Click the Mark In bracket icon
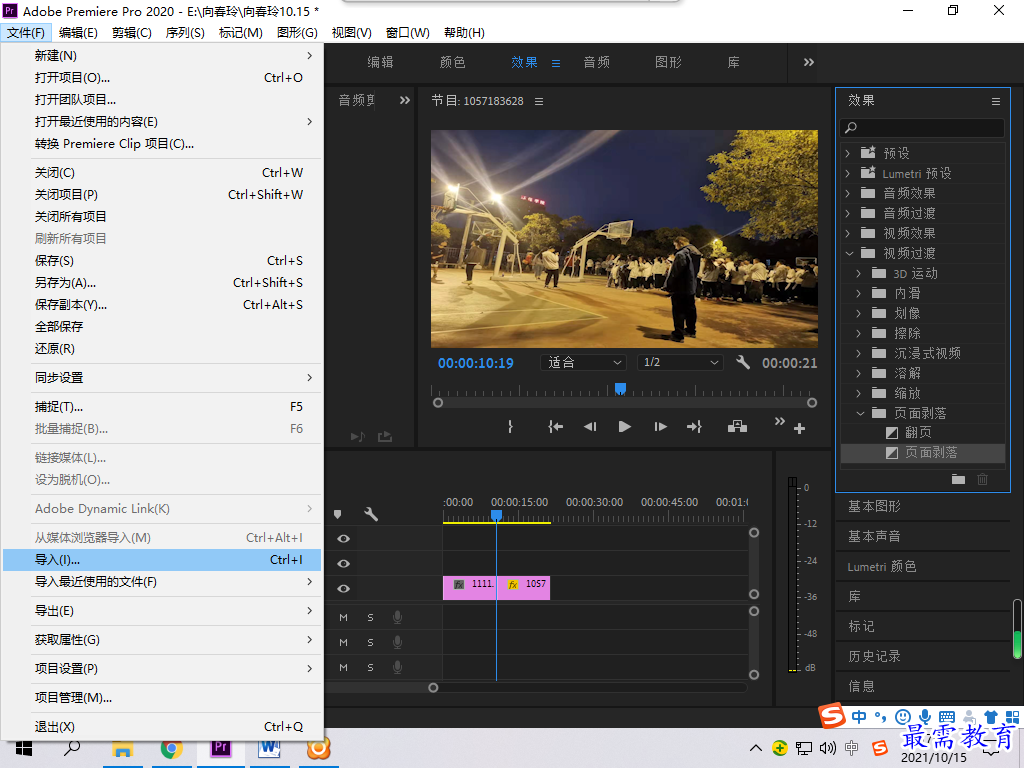 tap(510, 426)
